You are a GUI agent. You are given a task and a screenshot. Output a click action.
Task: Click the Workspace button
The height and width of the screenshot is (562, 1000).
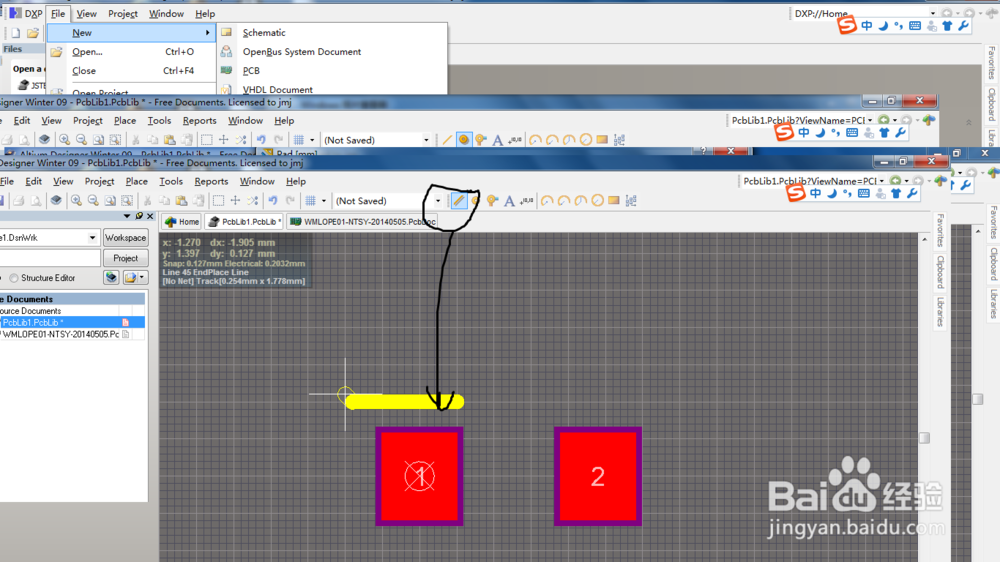126,237
